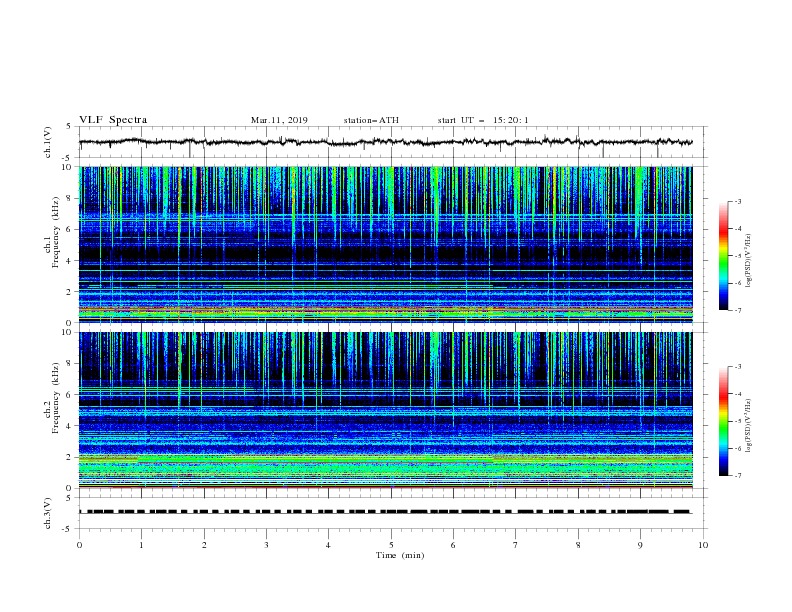The height and width of the screenshot is (612, 792).
Task: Click the time axis tick label "9"
Action: point(640,545)
